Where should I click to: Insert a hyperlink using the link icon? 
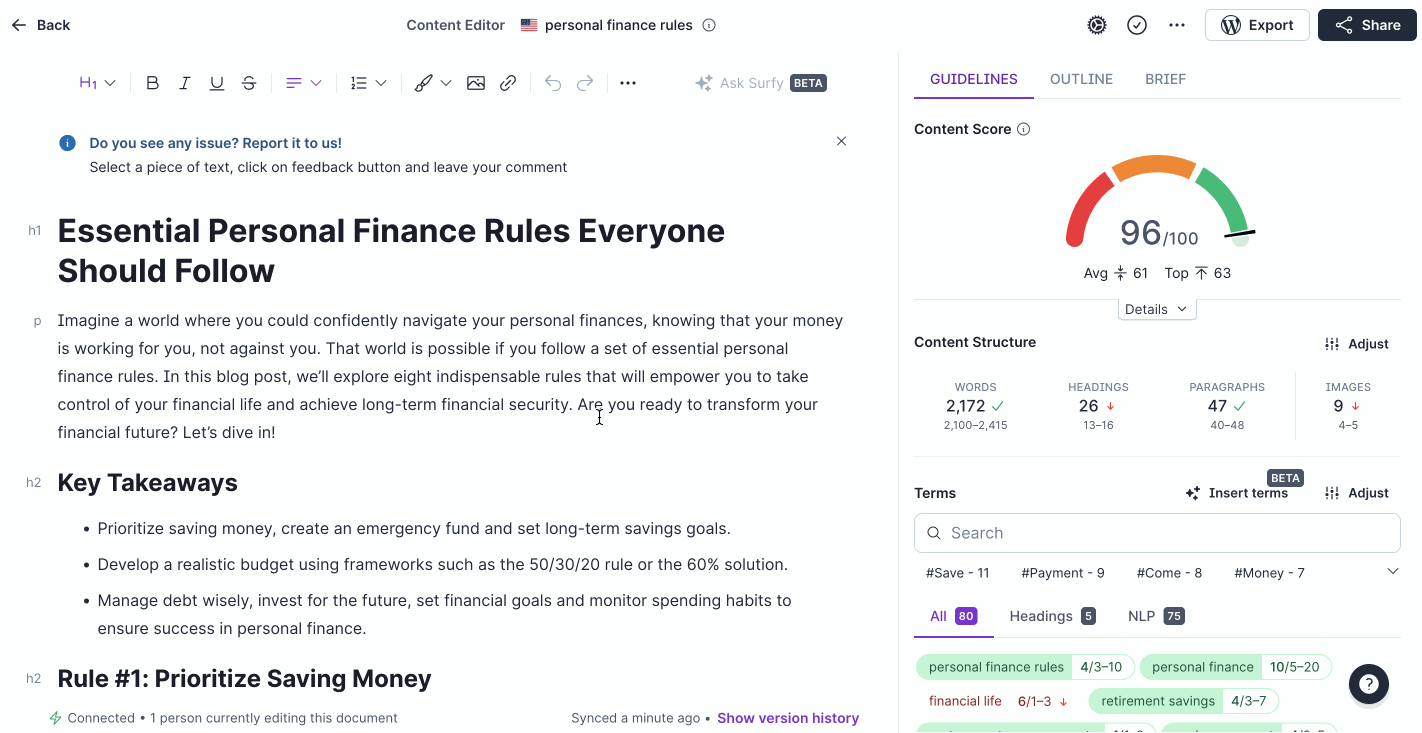508,83
